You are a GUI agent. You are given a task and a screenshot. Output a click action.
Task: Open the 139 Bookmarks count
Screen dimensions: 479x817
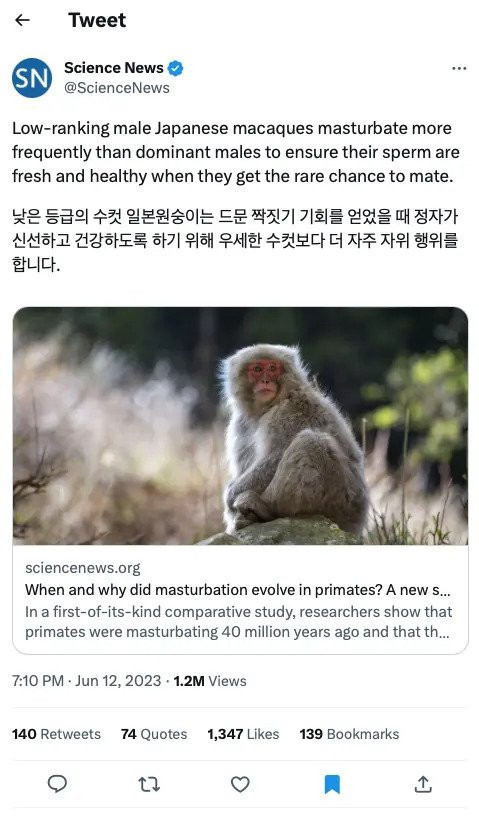pyautogui.click(x=349, y=734)
